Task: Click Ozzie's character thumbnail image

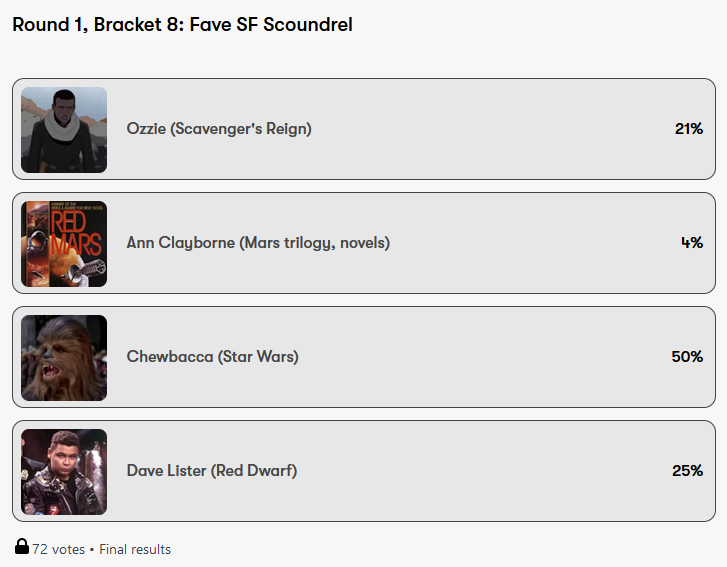Action: click(64, 130)
